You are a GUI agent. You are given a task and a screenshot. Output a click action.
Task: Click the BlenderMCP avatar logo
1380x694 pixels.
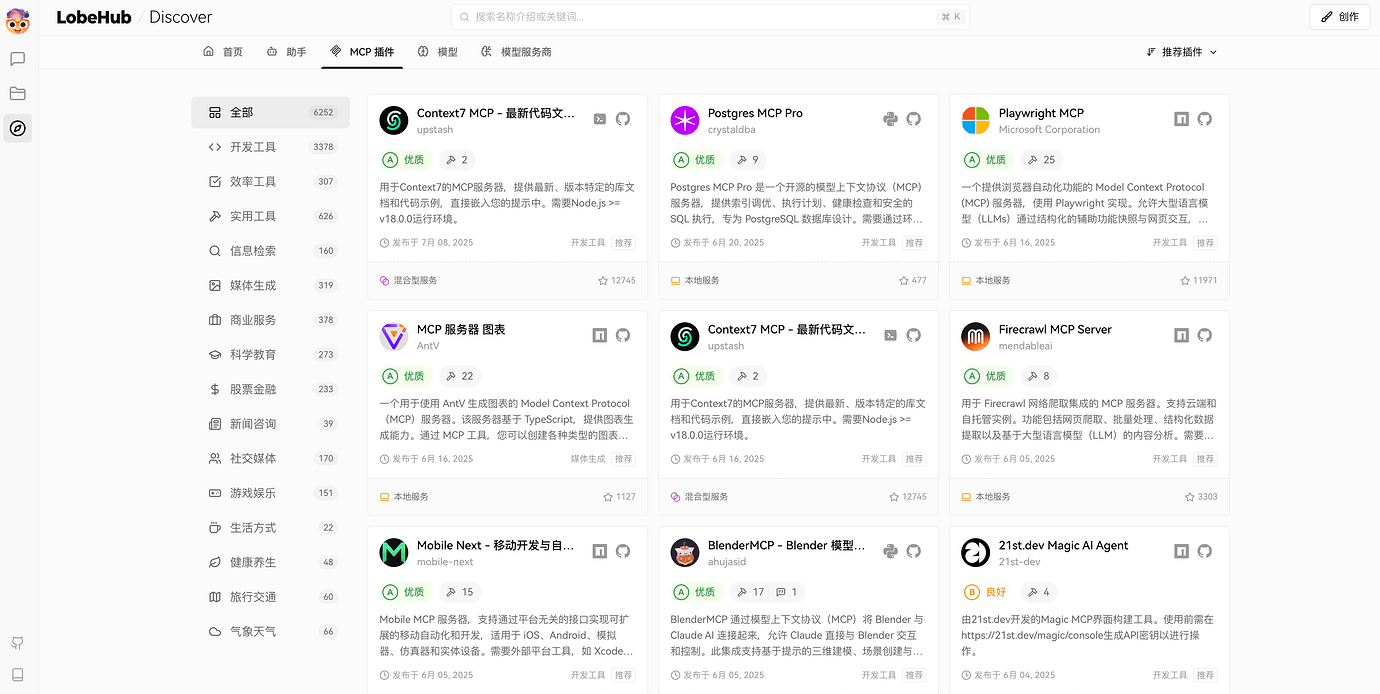coord(685,552)
